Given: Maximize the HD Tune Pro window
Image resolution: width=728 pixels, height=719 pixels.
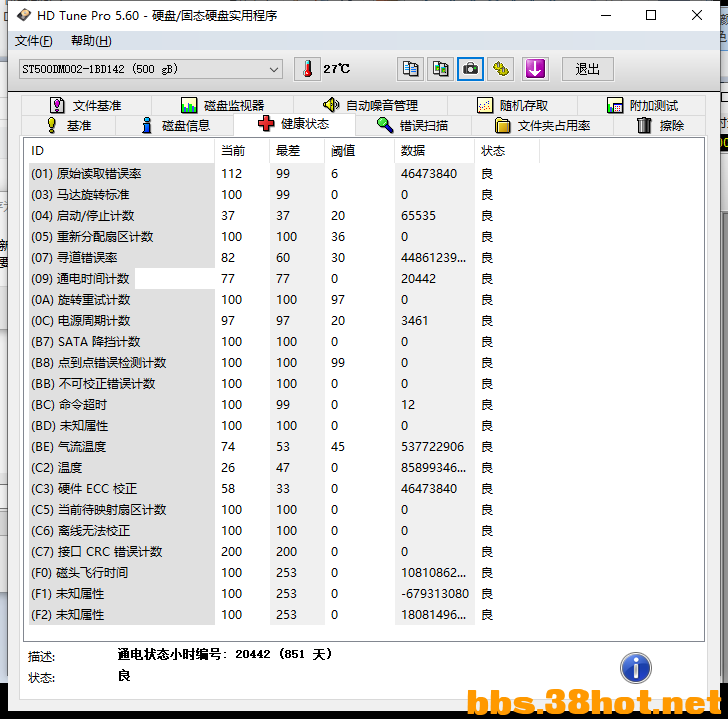Looking at the screenshot, I should (x=651, y=15).
